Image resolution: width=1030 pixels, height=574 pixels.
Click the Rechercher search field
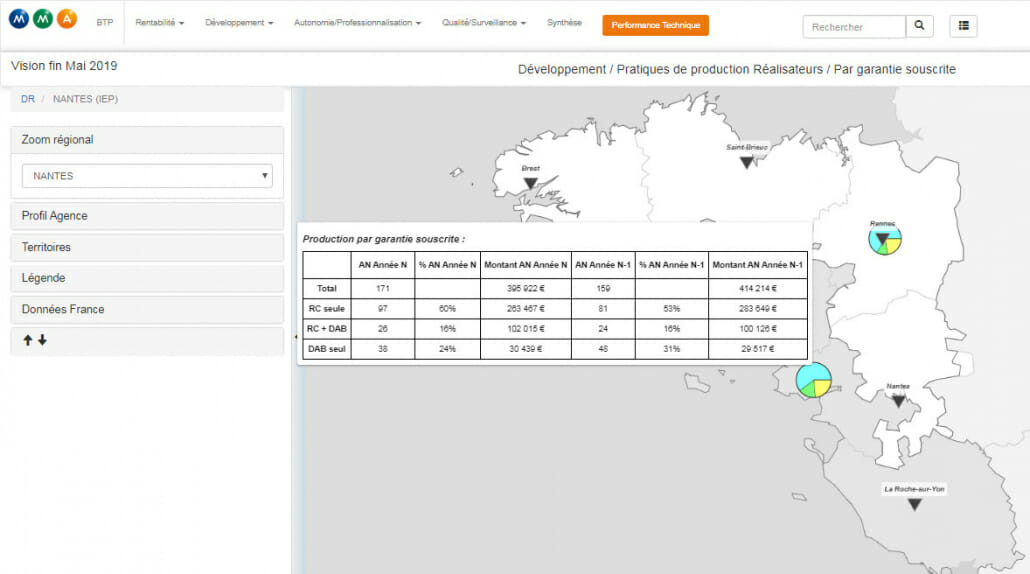[x=854, y=26]
